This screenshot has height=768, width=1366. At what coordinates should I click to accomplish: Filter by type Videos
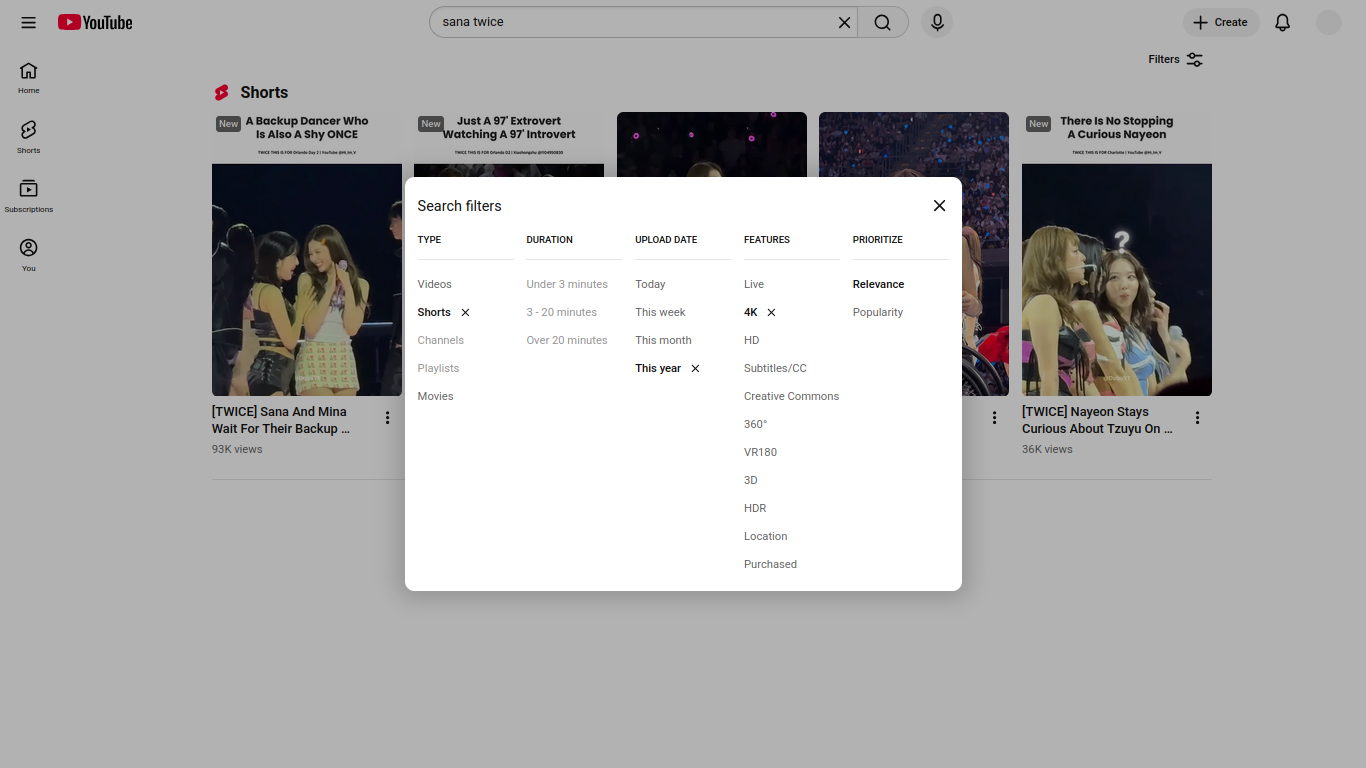pyautogui.click(x=435, y=285)
